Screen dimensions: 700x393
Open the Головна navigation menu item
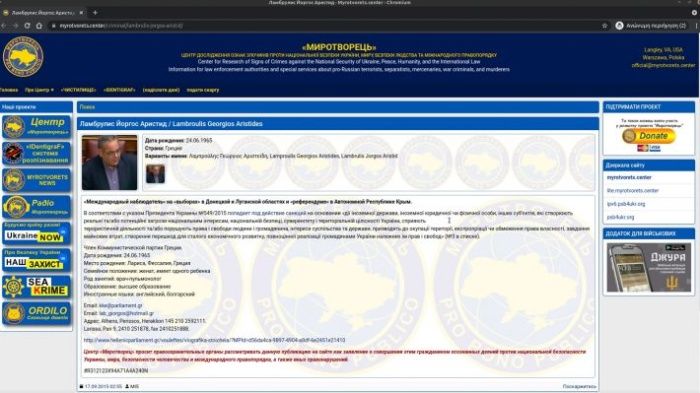tap(9, 90)
